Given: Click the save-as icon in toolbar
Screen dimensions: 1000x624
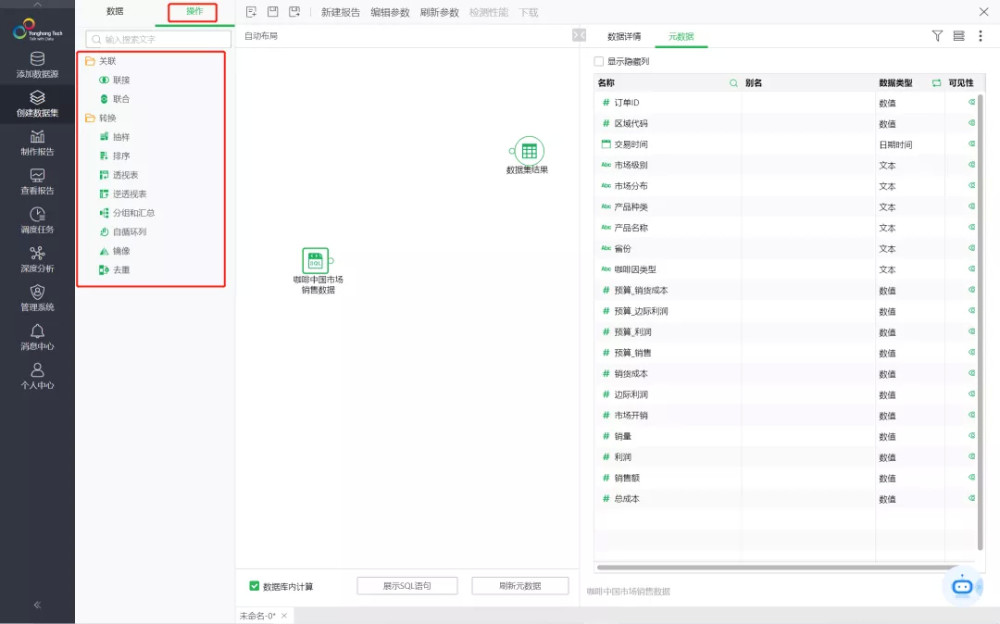Looking at the screenshot, I should pos(295,11).
